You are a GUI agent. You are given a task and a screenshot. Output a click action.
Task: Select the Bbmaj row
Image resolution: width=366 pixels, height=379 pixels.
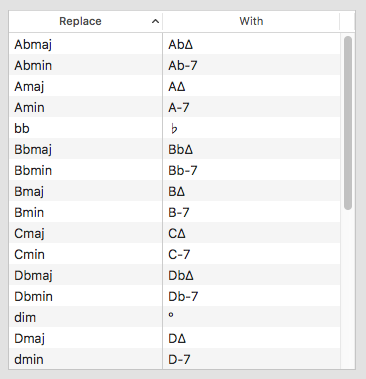[174, 149]
